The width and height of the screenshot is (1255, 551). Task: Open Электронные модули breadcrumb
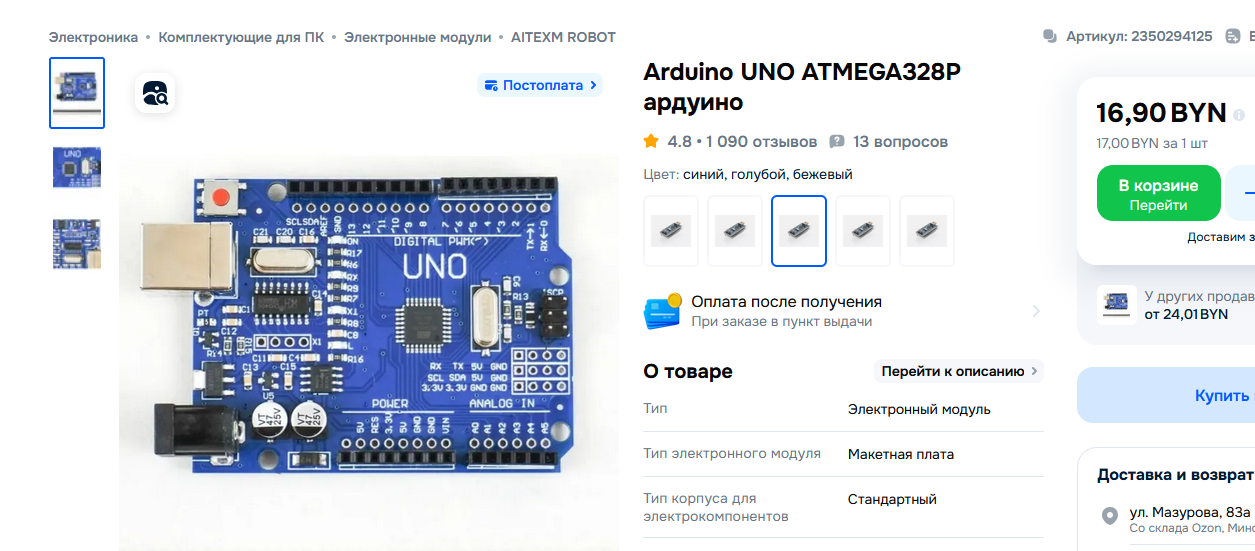pyautogui.click(x=417, y=37)
